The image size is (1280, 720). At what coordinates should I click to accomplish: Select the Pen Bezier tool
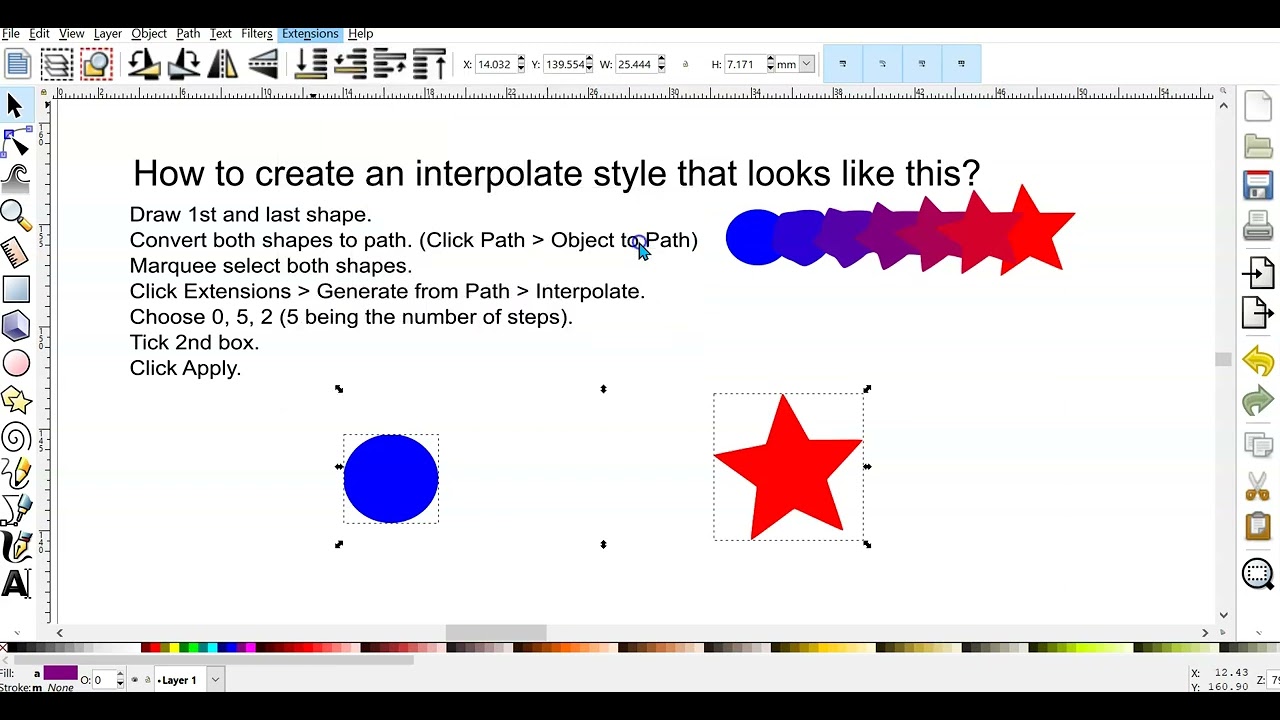coord(16,510)
